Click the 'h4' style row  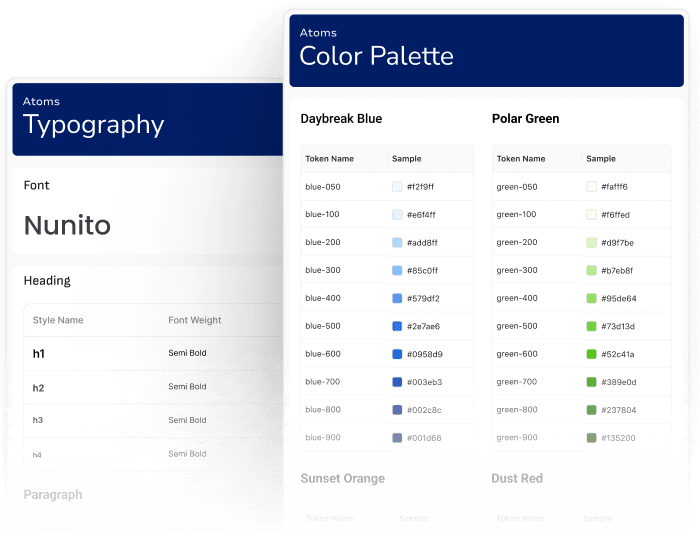pos(153,454)
